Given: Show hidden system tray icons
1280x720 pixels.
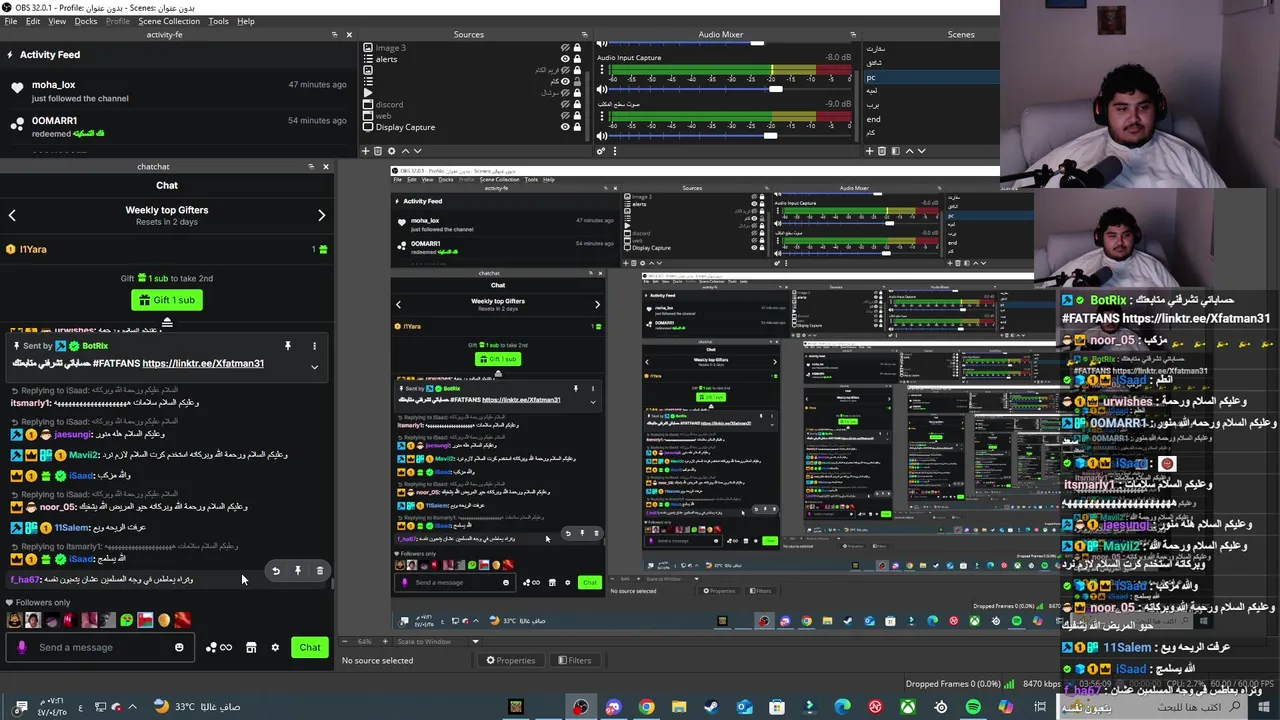Looking at the screenshot, I should click(x=131, y=707).
